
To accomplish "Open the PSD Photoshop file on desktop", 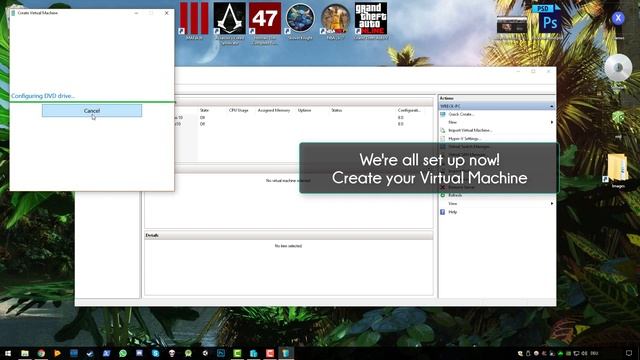I will pyautogui.click(x=547, y=20).
